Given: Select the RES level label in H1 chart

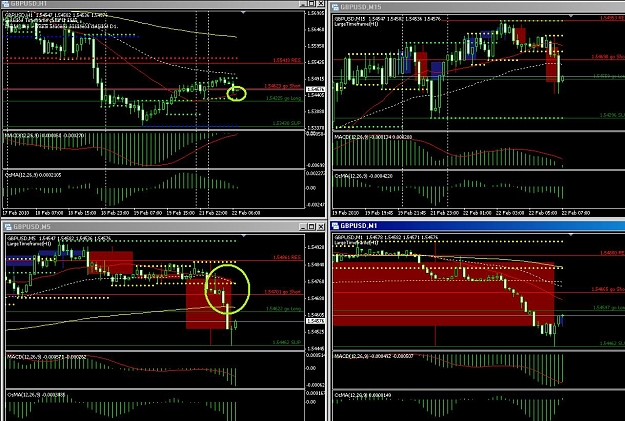Looking at the screenshot, I should [x=287, y=60].
